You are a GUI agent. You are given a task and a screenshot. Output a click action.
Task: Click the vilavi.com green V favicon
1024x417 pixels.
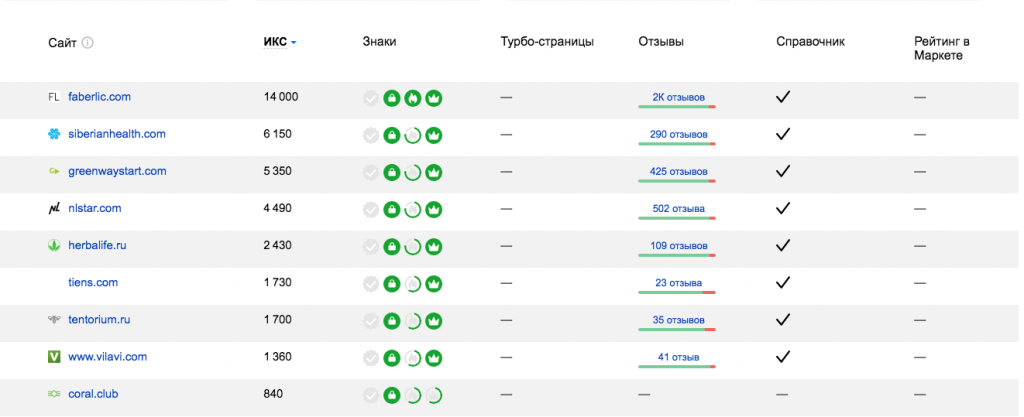coord(54,357)
